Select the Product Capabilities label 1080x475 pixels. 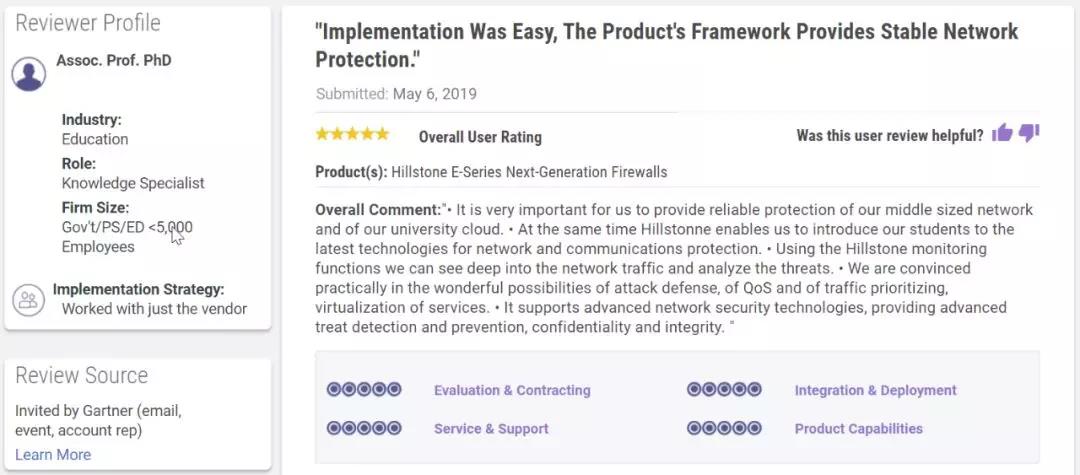coord(858,429)
